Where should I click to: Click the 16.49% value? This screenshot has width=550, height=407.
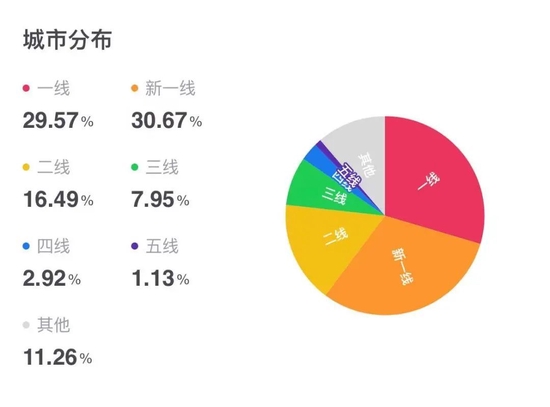pos(58,199)
